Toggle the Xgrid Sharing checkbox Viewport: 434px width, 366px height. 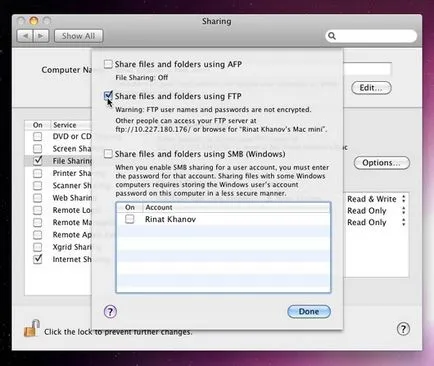38,247
